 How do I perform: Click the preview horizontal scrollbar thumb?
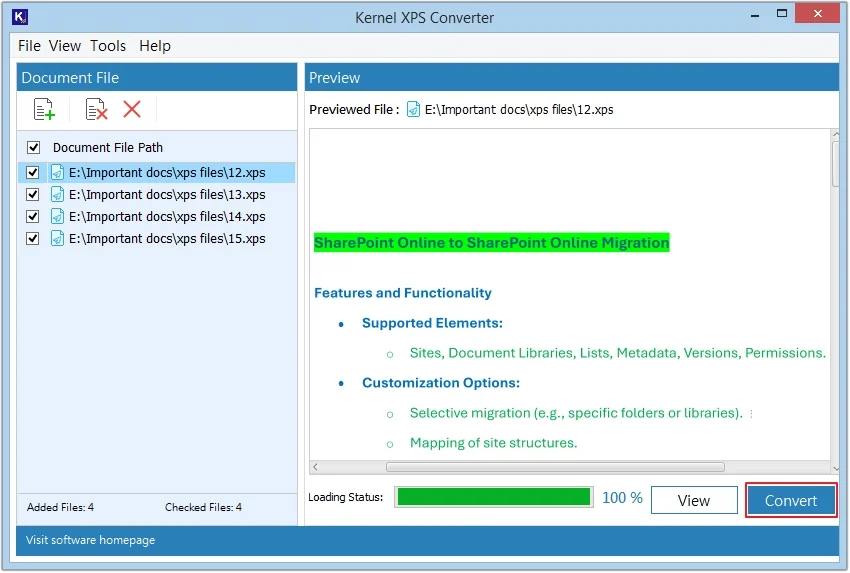[555, 467]
